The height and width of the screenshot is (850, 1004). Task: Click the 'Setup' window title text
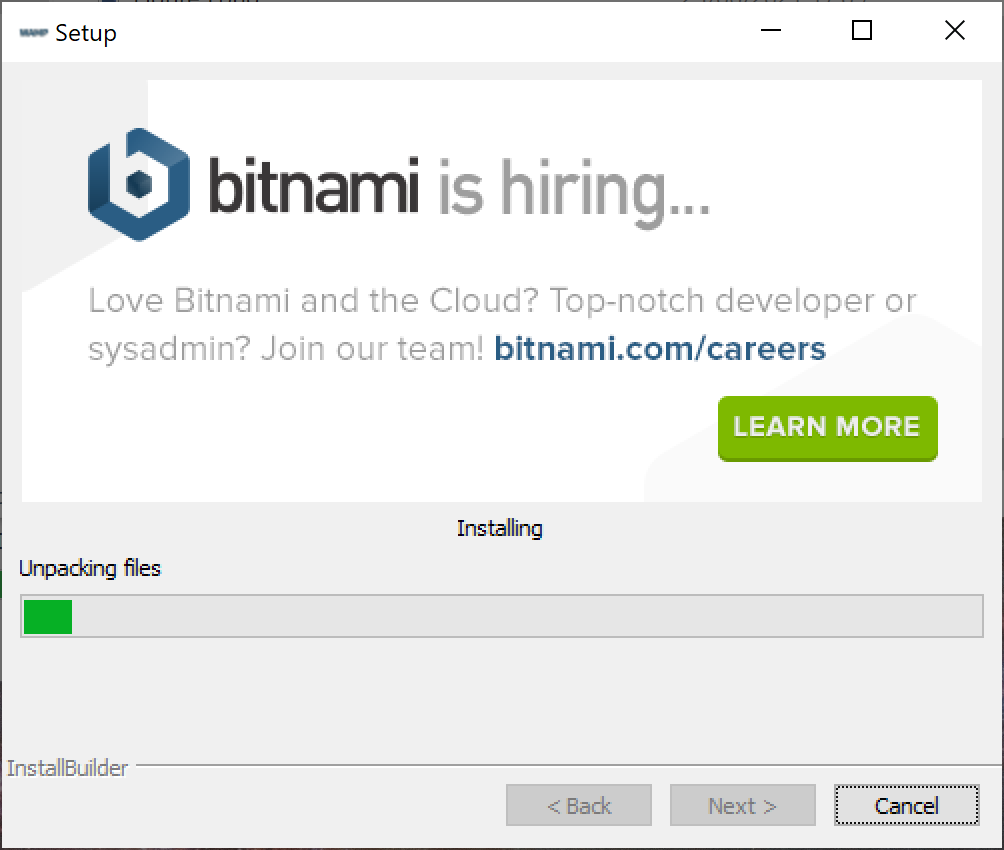pos(86,33)
